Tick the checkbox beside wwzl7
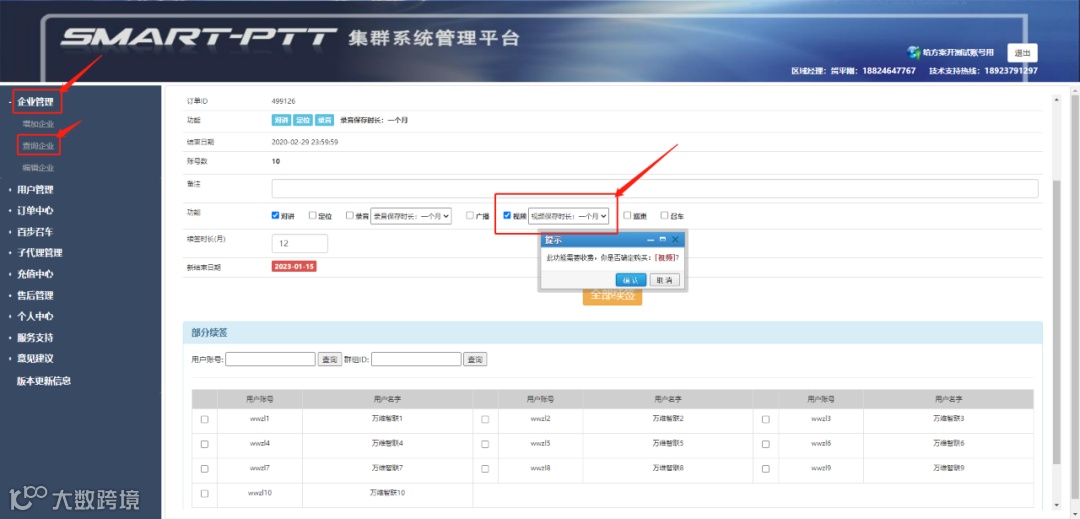Viewport: 1080px width, 519px height. pos(204,469)
